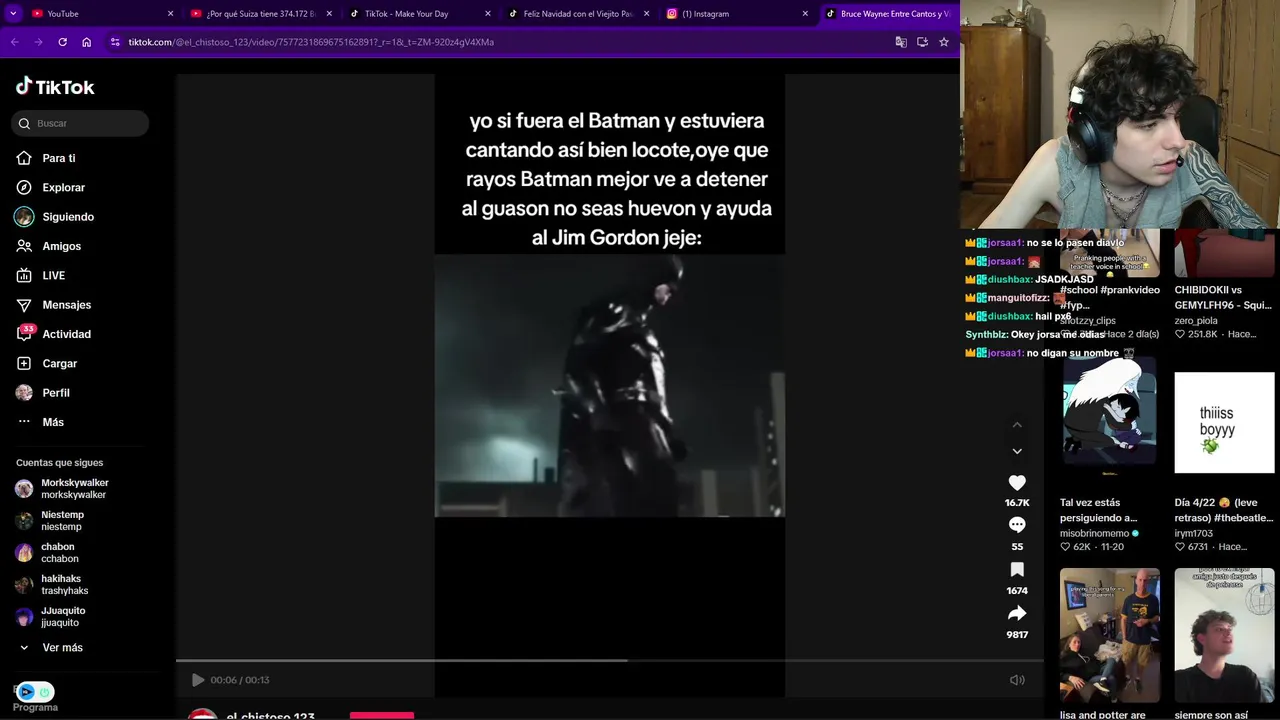Viewport: 1280px width, 720px height.
Task: Open thiiiss boyyy video thumbnail
Action: [x=1224, y=422]
